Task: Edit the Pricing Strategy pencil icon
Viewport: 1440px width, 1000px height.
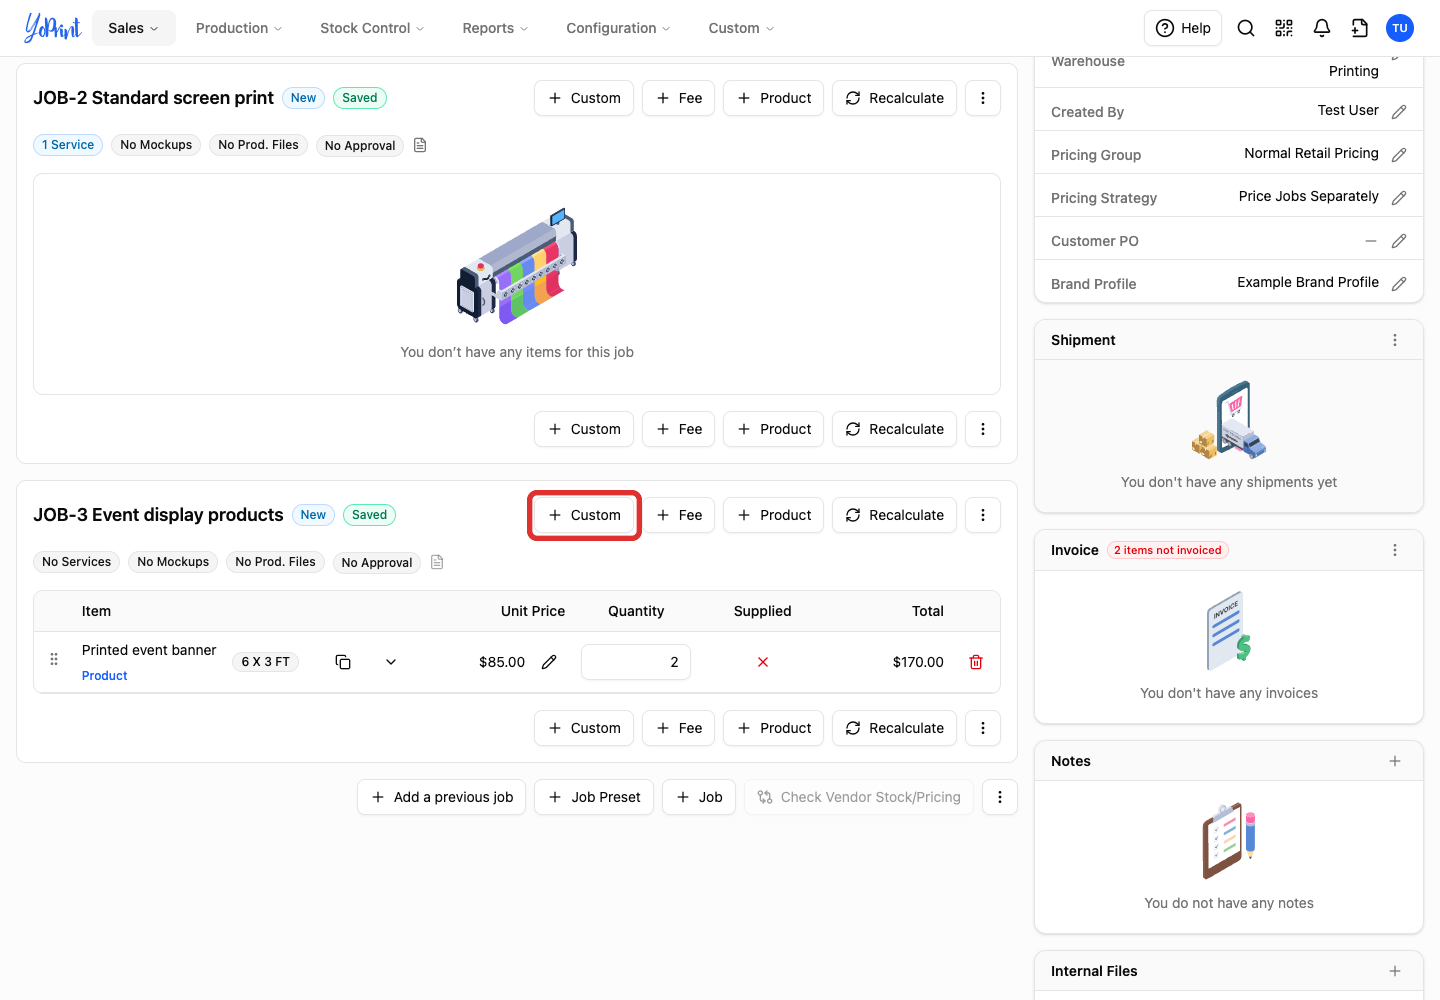Action: (x=1399, y=198)
